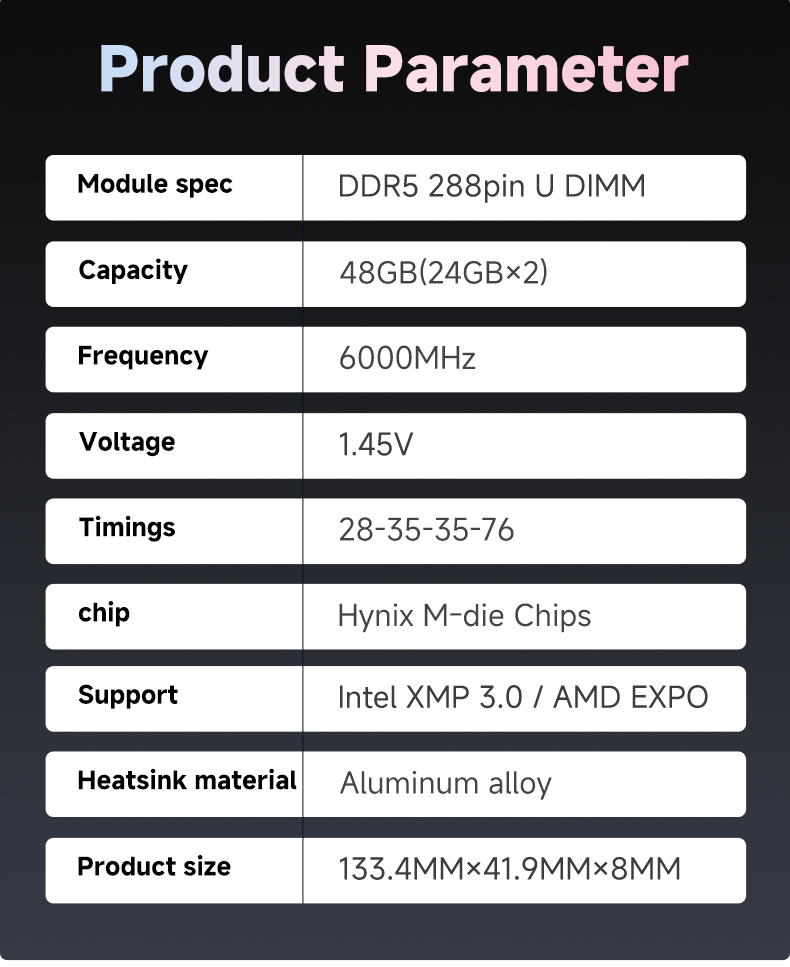Click the DDR5 288pin U DIMM value
This screenshot has width=790, height=967.
click(492, 186)
